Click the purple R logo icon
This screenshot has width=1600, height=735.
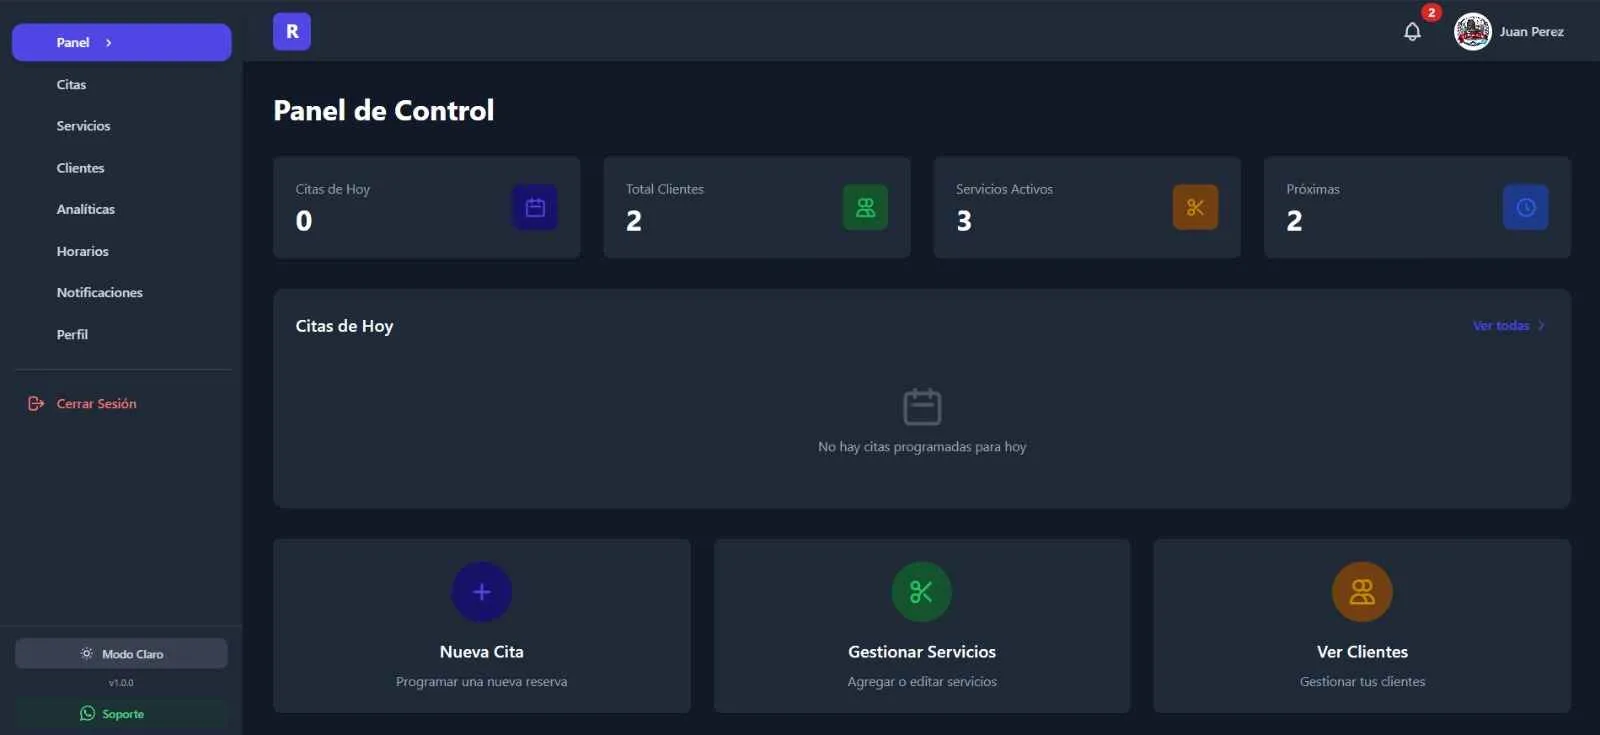point(292,32)
